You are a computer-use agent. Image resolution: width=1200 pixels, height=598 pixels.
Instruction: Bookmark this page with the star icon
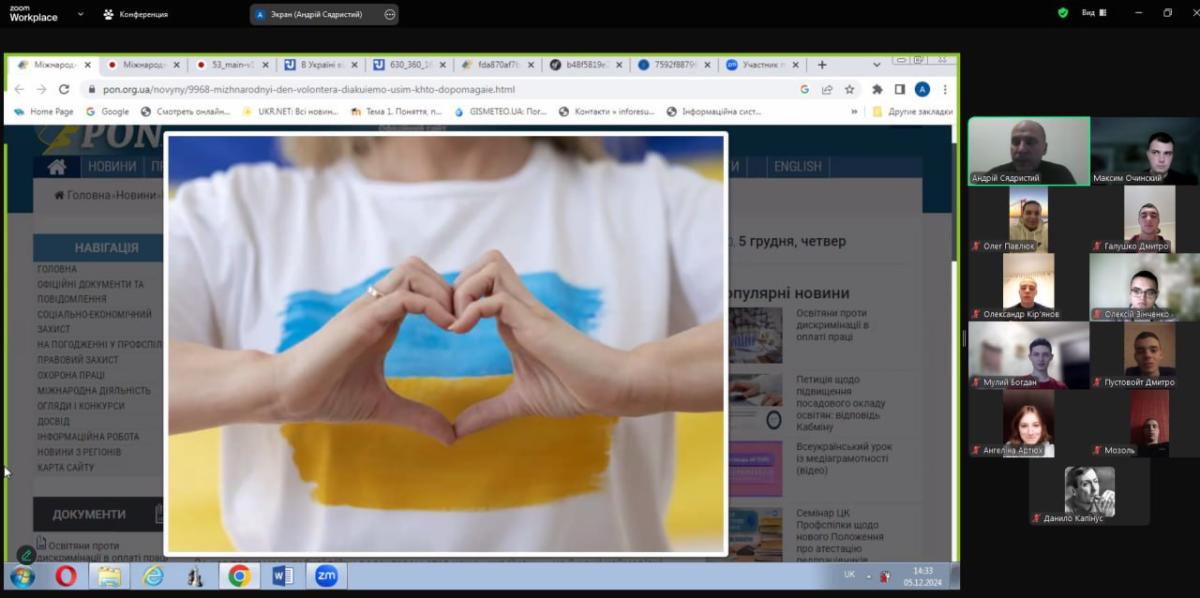pos(849,89)
